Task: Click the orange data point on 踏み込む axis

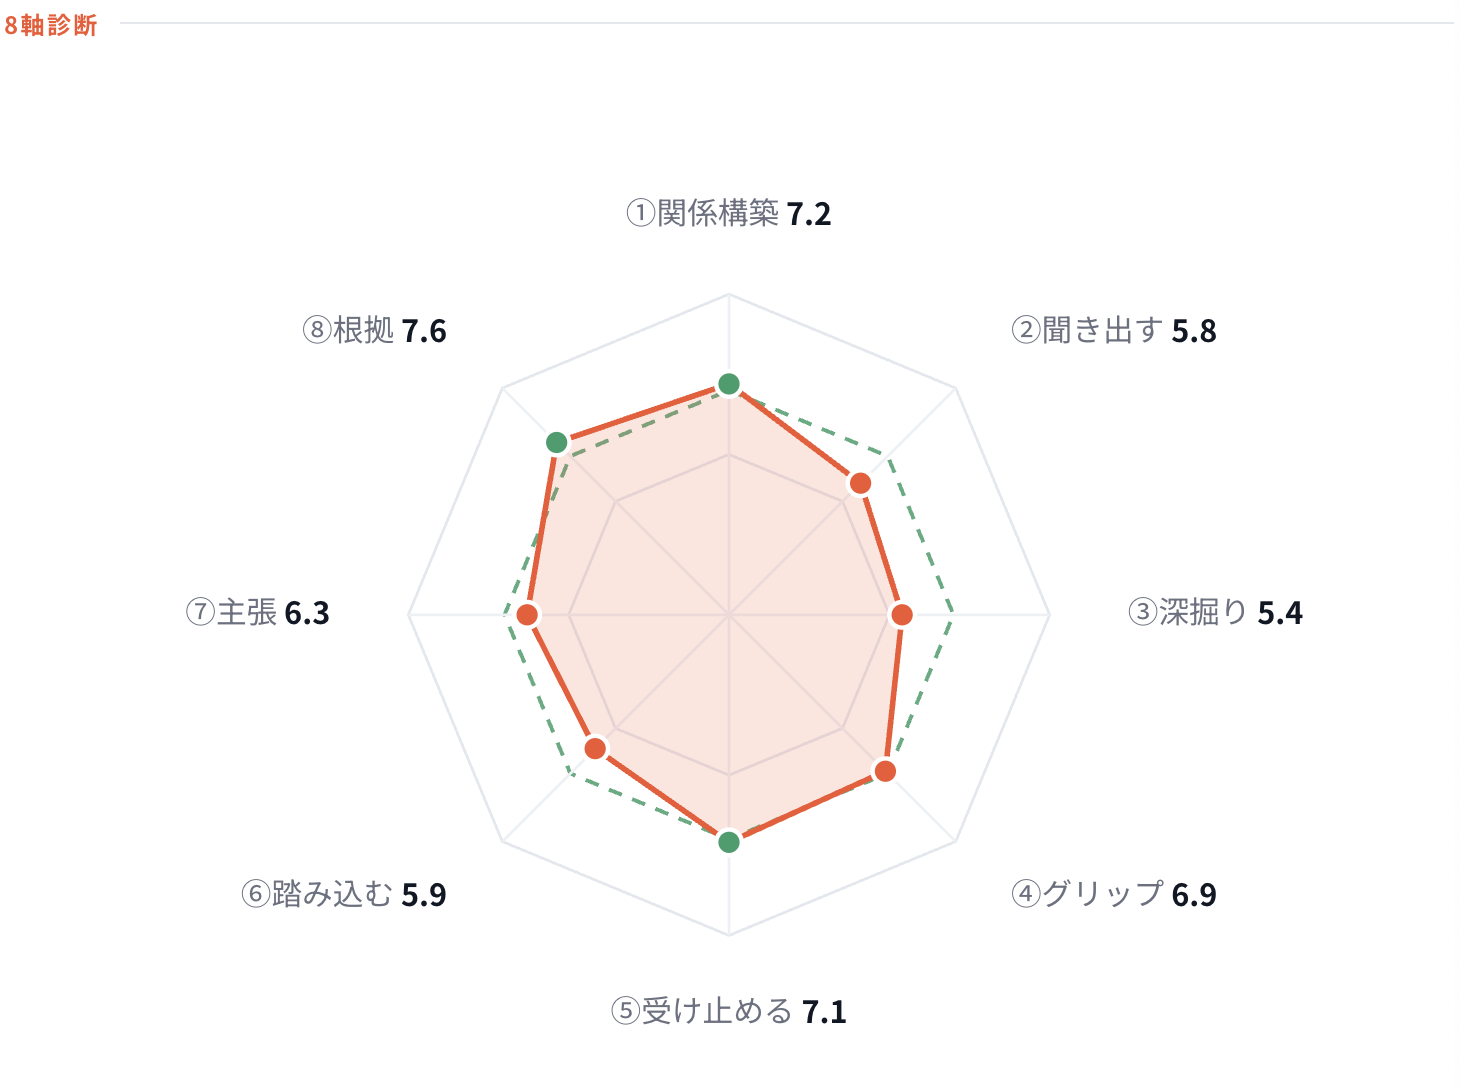Action: tap(596, 748)
